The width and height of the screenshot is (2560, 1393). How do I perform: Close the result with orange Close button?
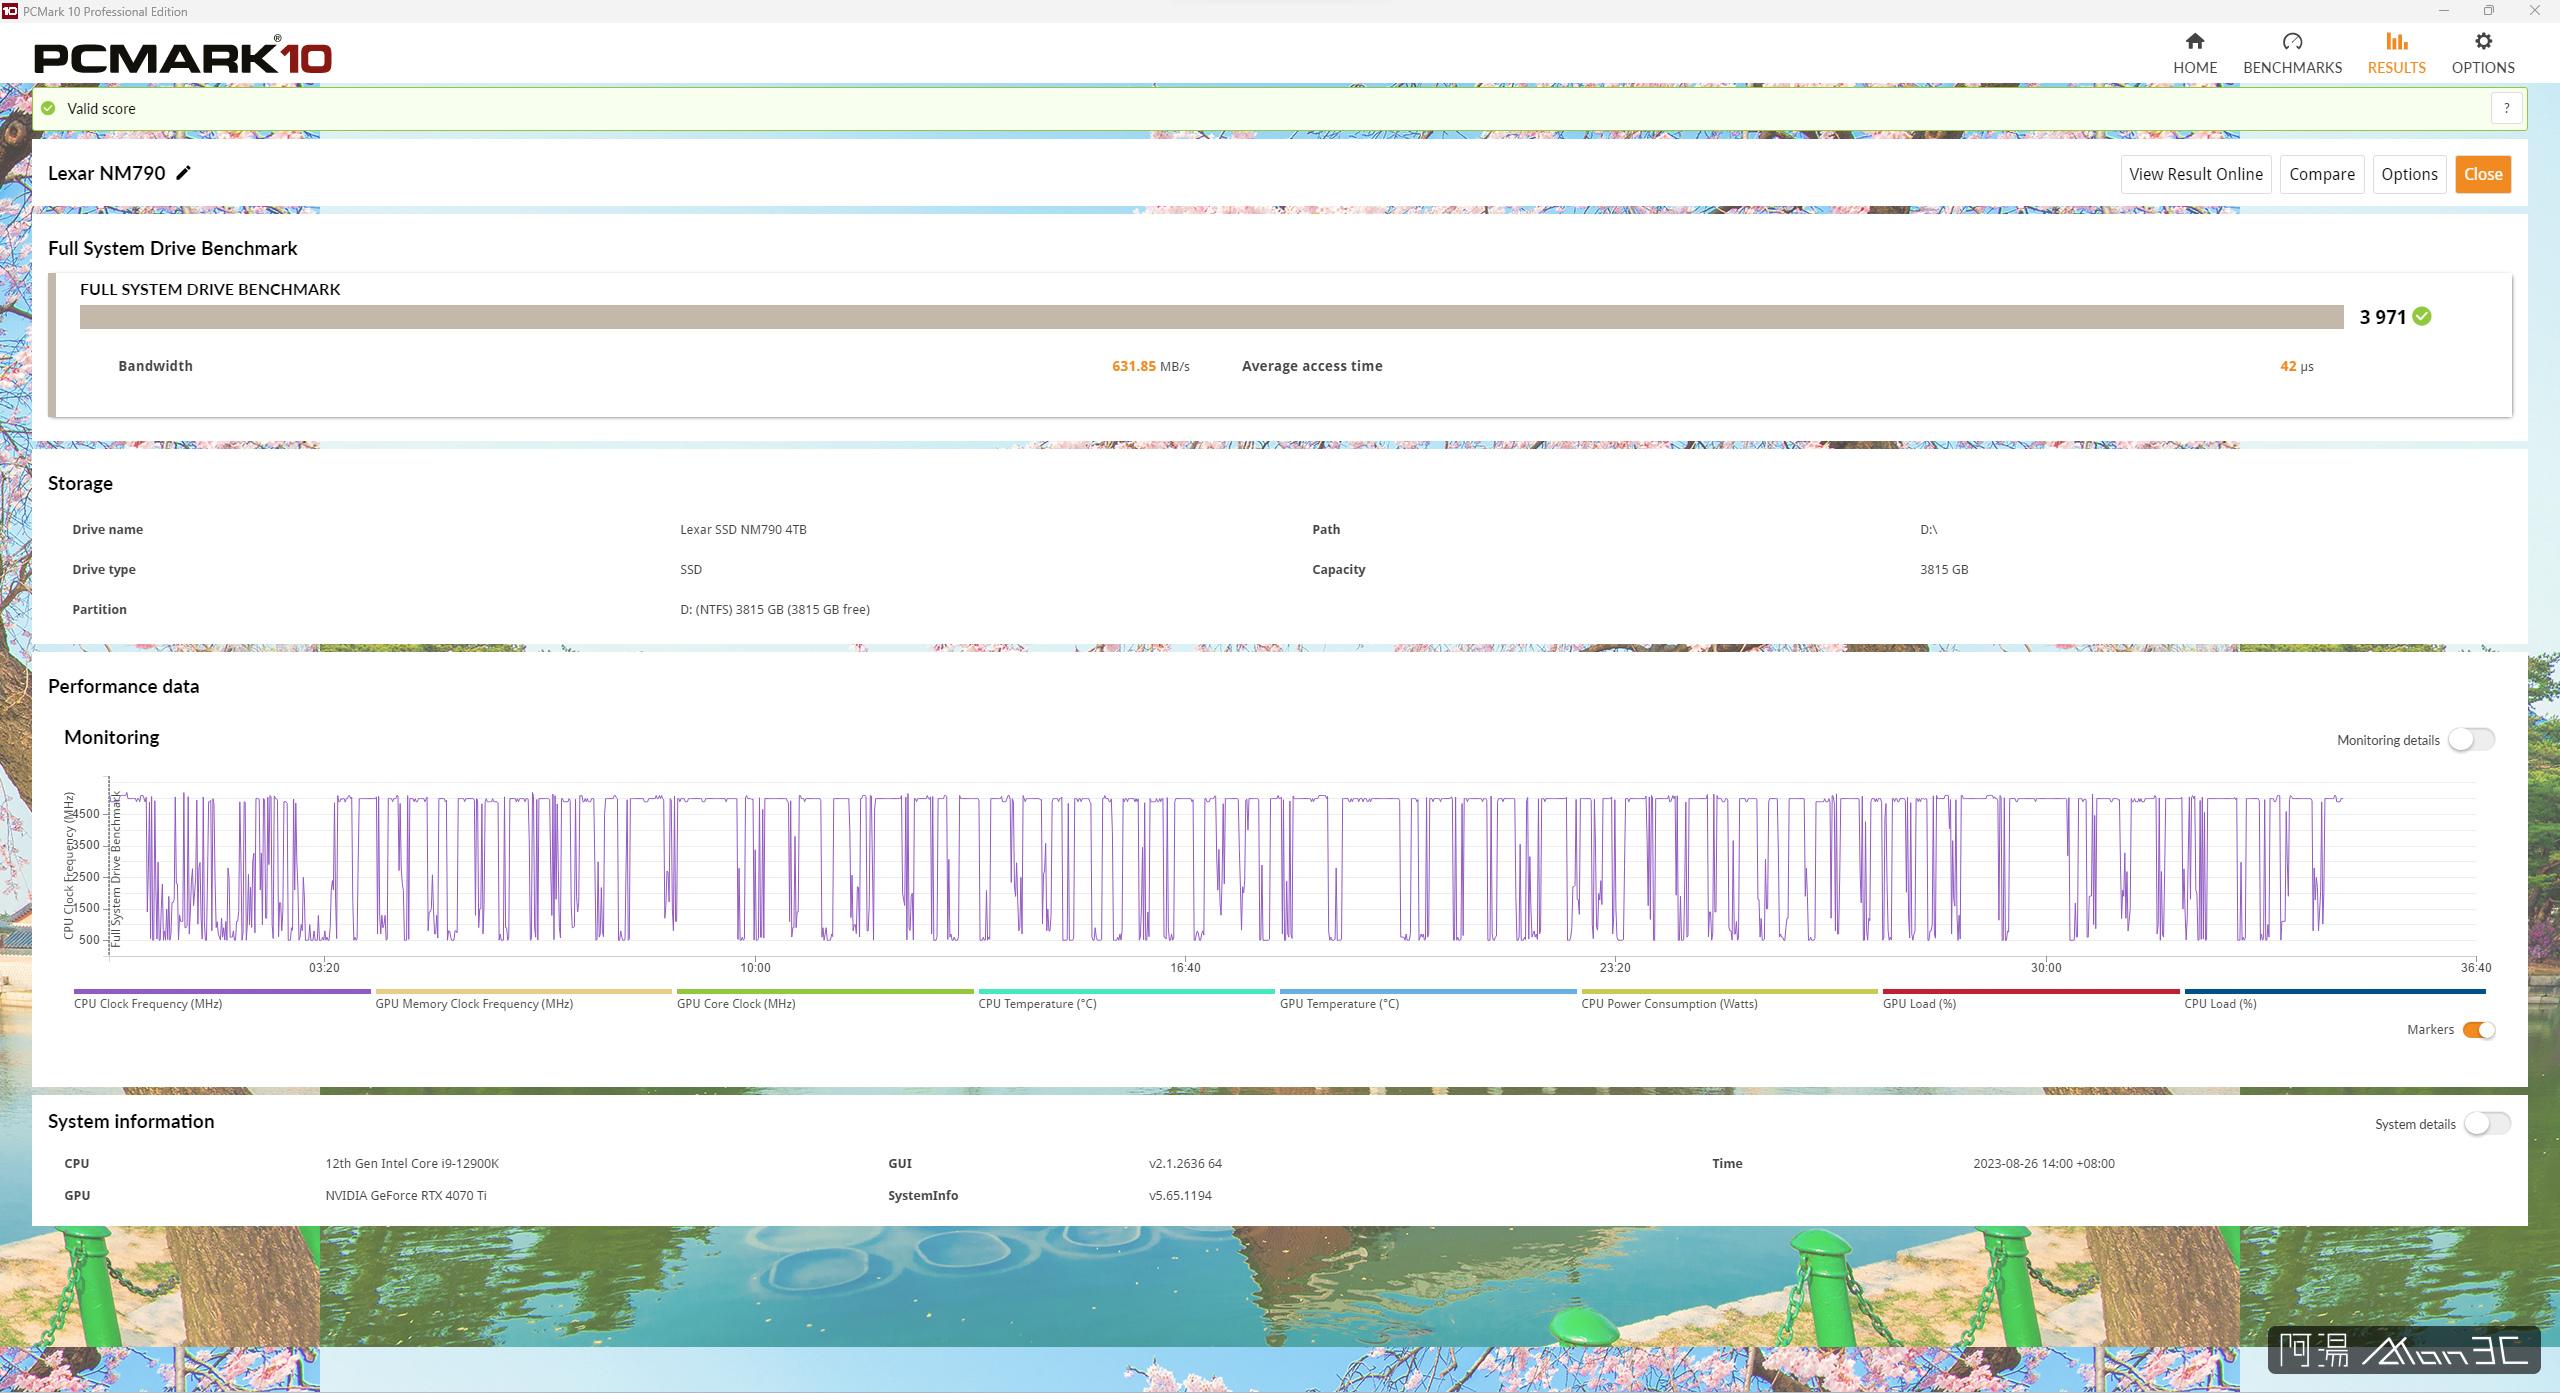(2482, 174)
